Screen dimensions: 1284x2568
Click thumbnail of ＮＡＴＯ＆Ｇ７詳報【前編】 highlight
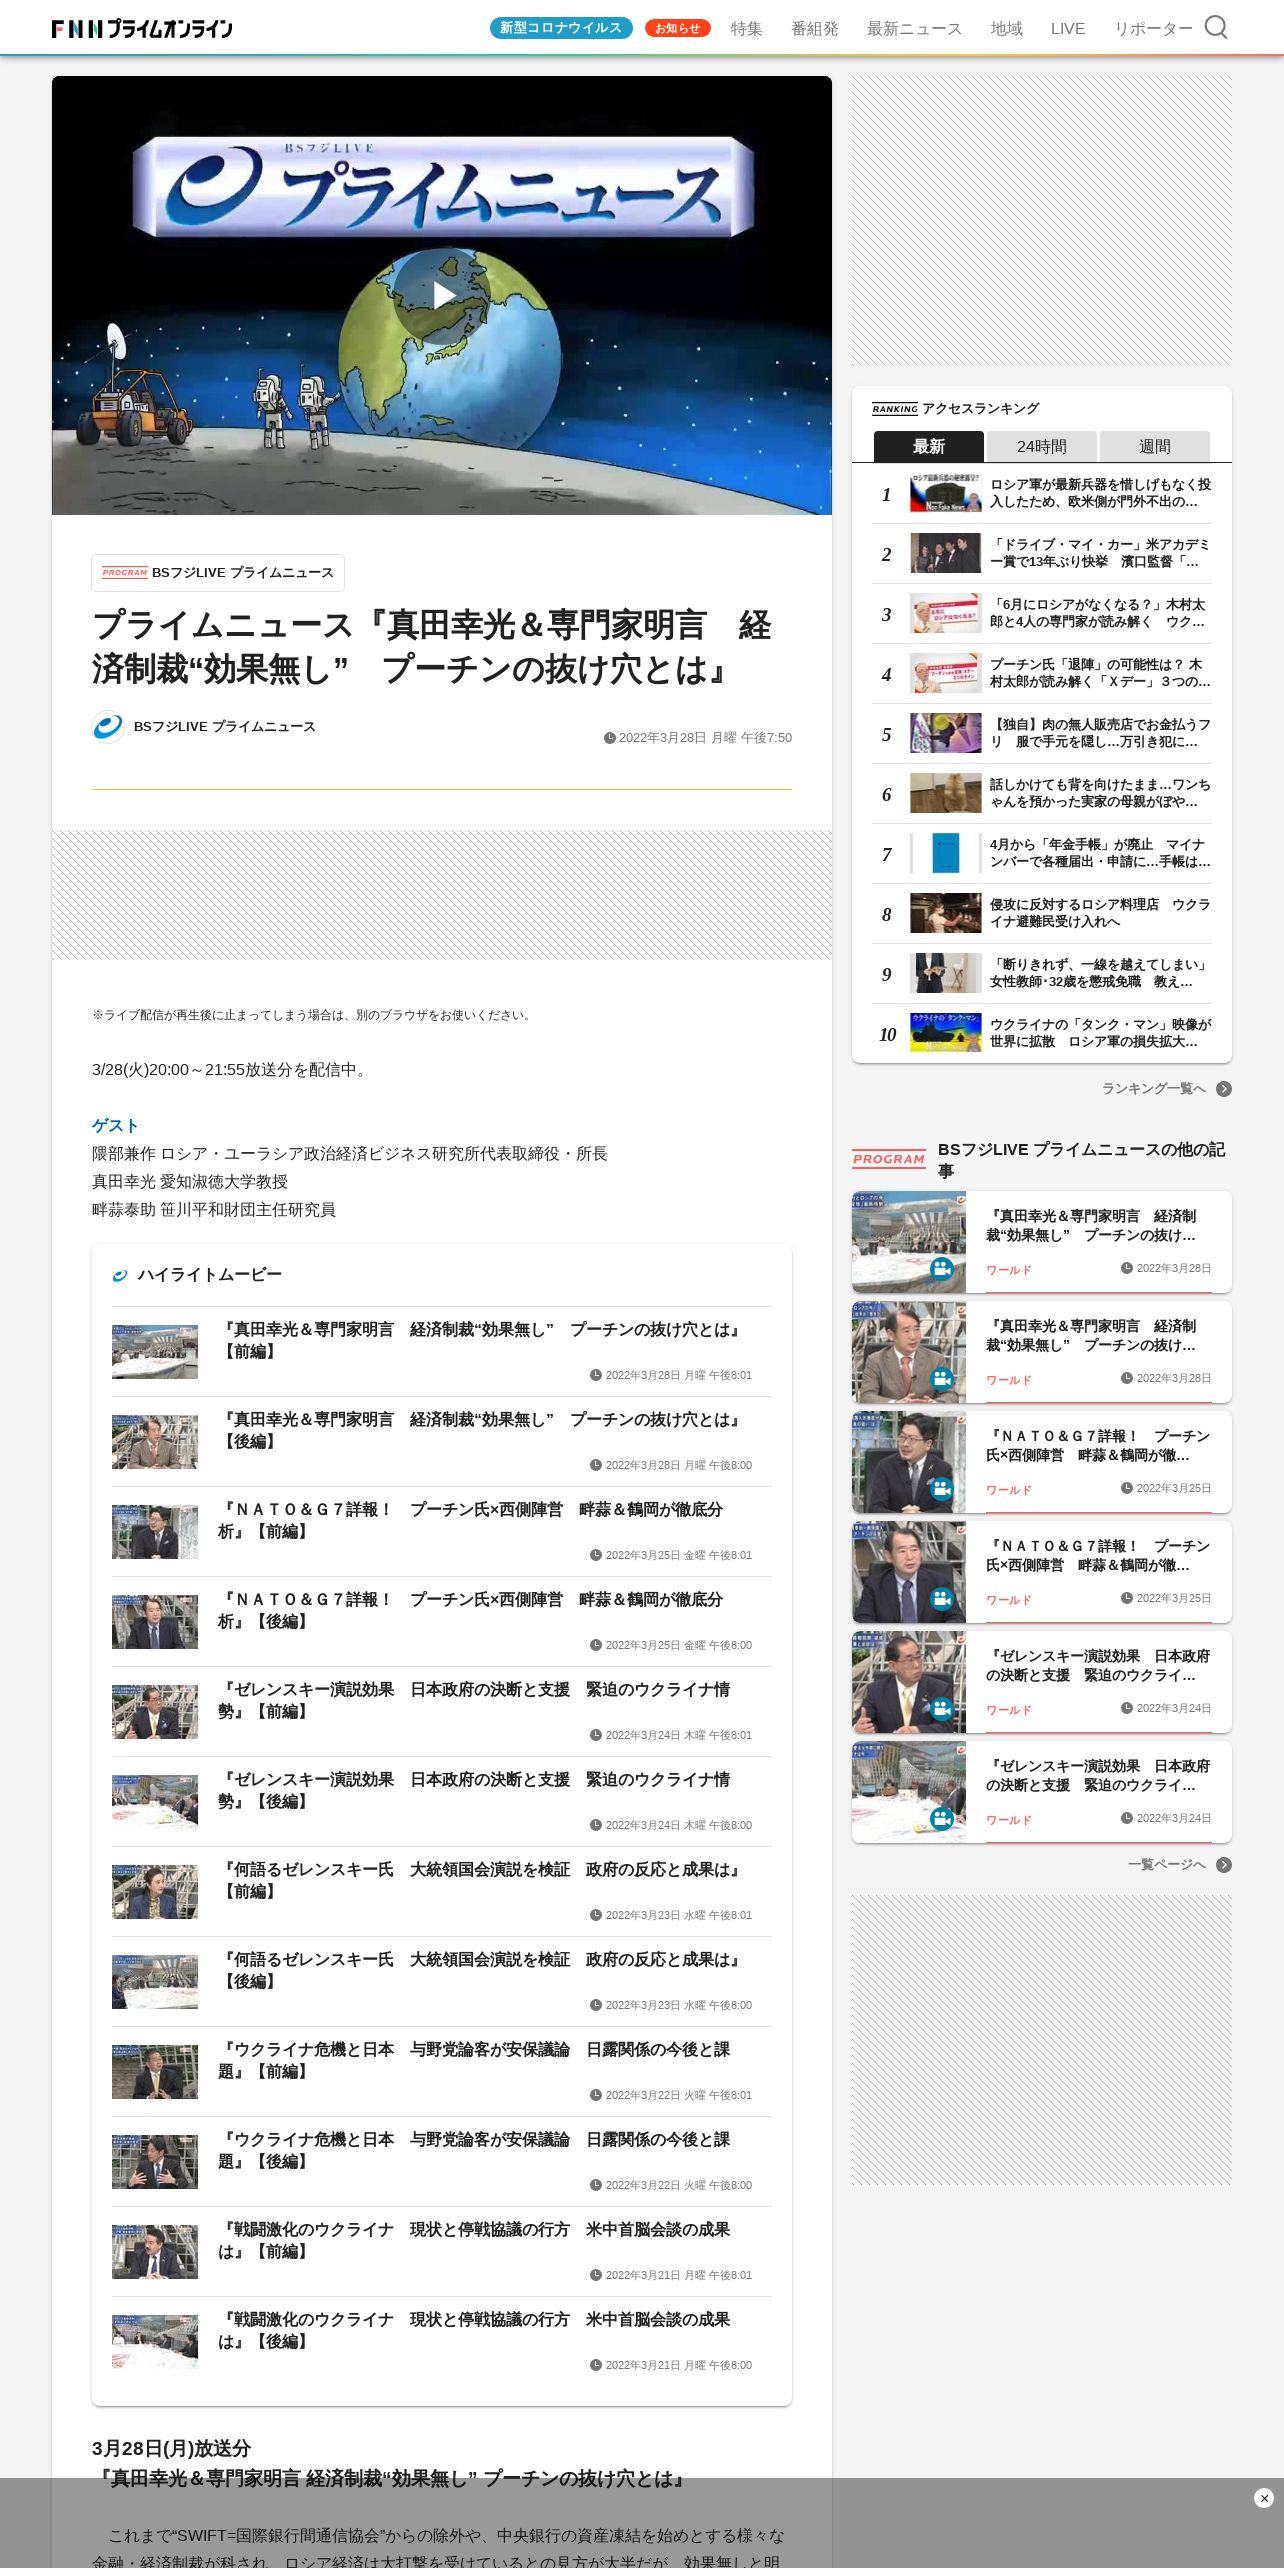click(154, 1532)
